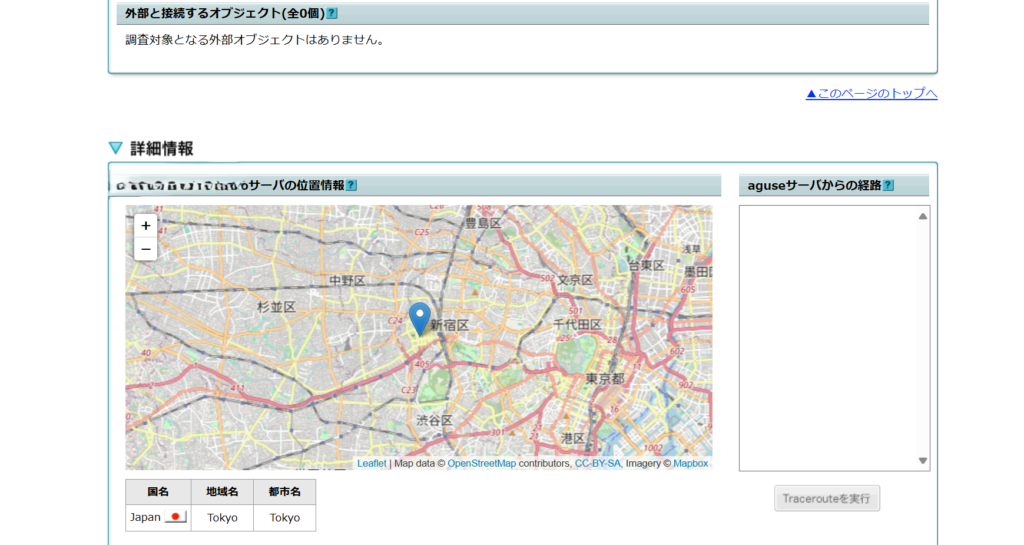1024x545 pixels.
Task: Click the 台東区 label on the map
Action: click(x=646, y=266)
